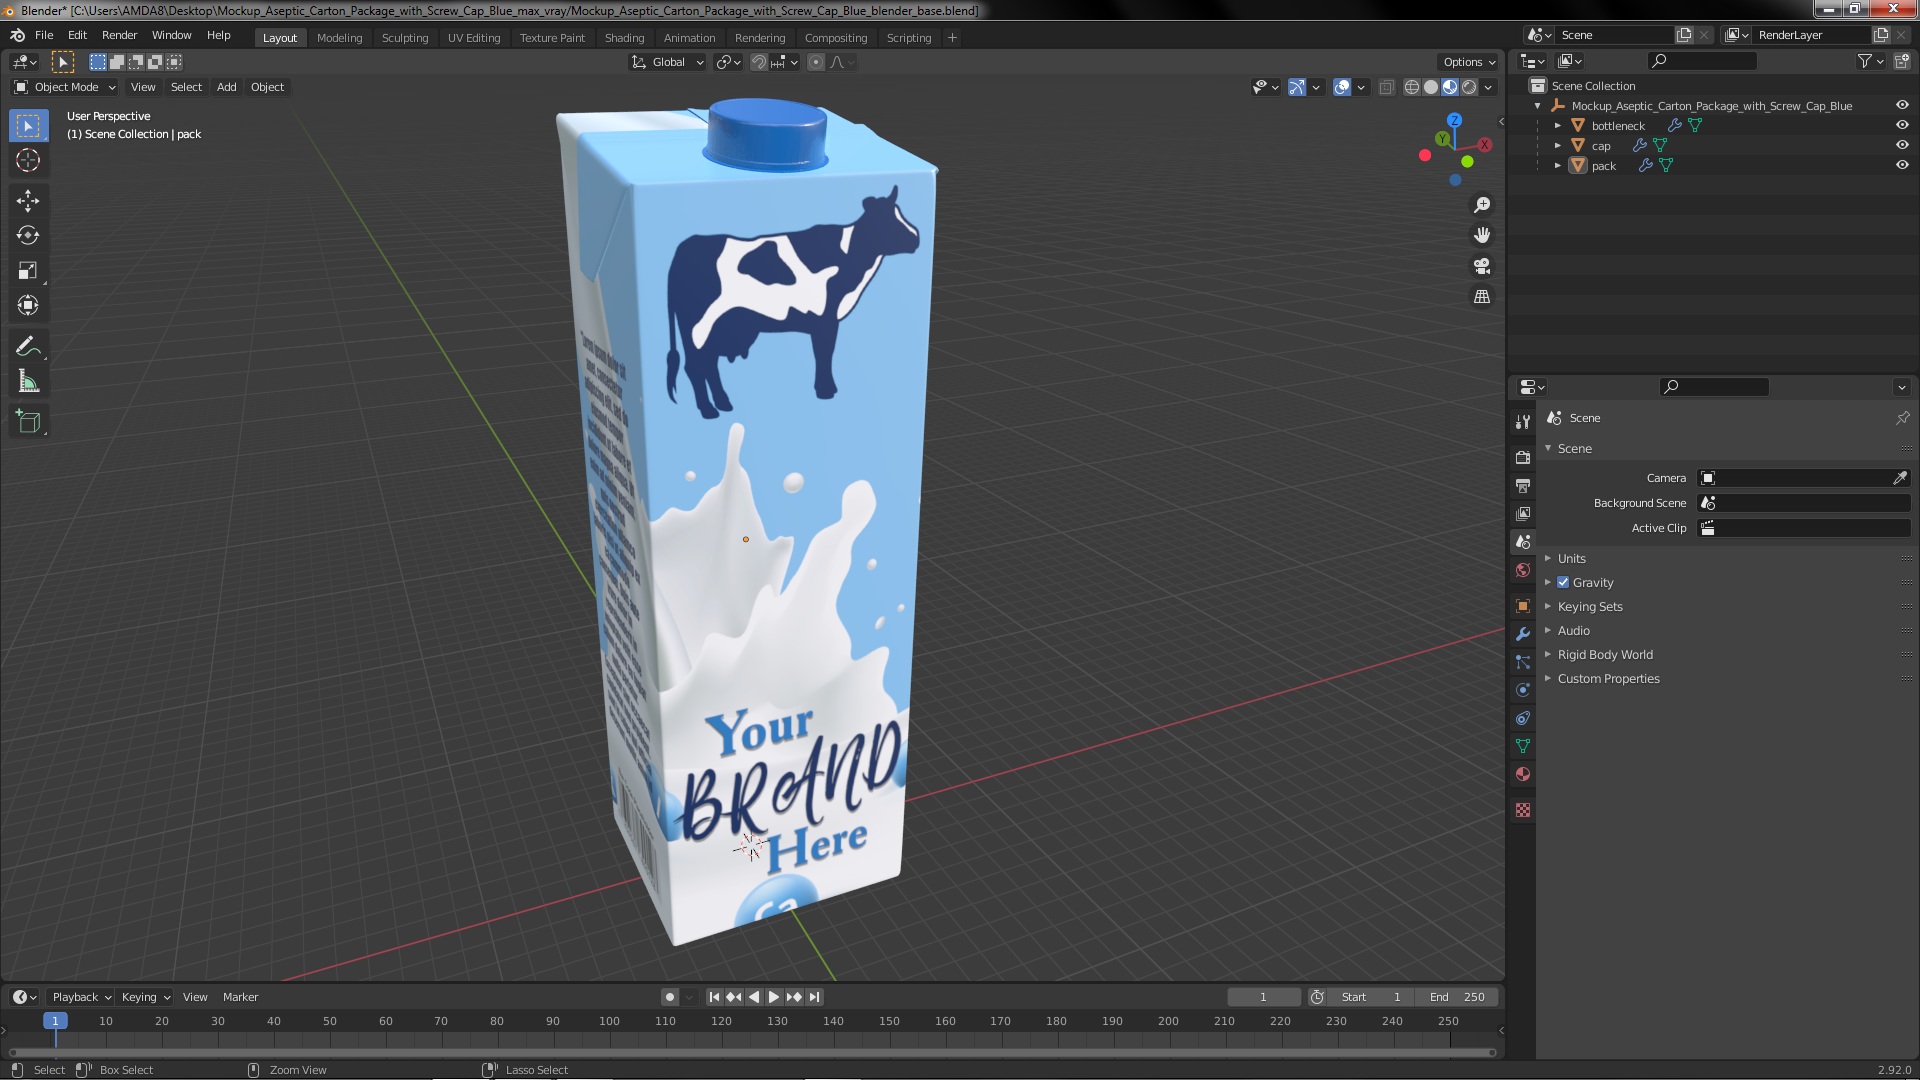Play the animation forward

pos(774,997)
